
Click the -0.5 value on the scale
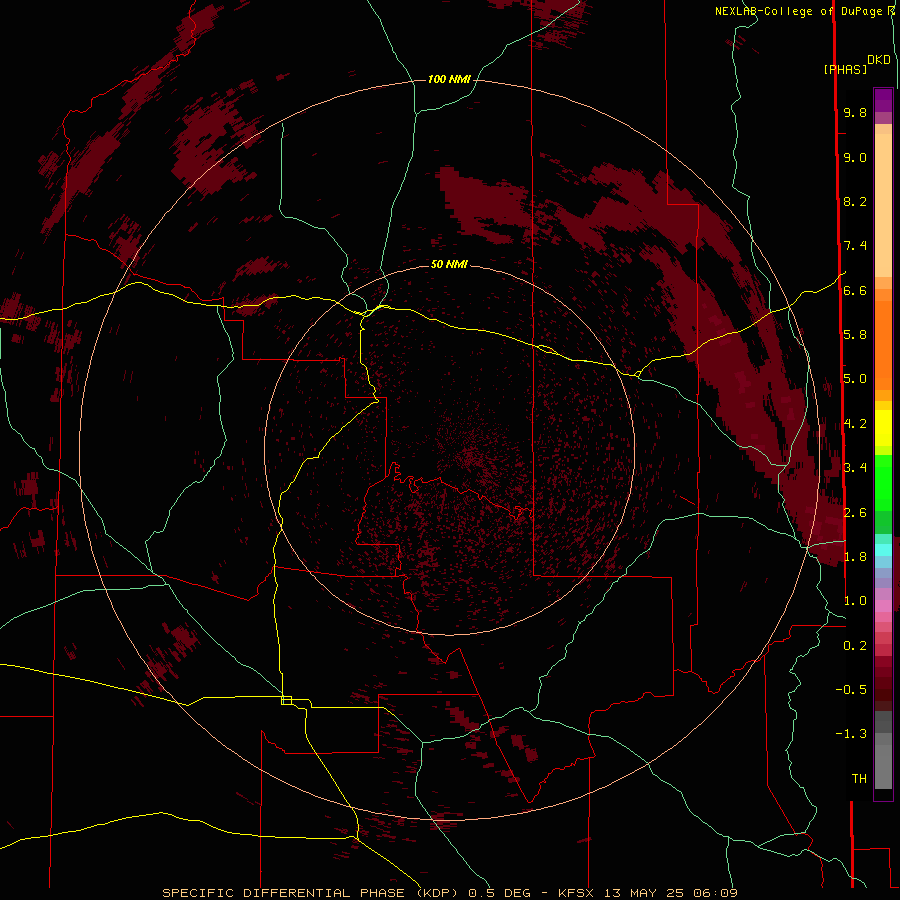[x=851, y=690]
